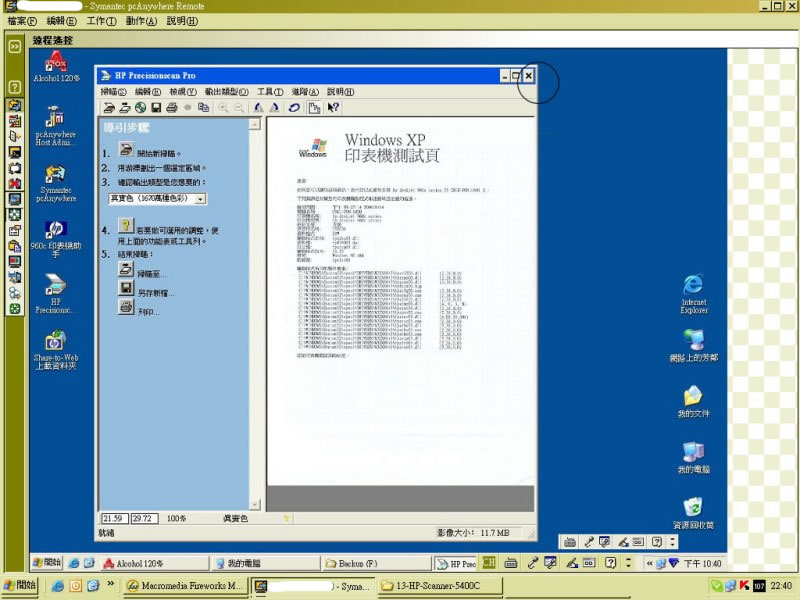Open pcAnywhere Host Admin desktop shortcut
The height and width of the screenshot is (600, 800).
56,126
